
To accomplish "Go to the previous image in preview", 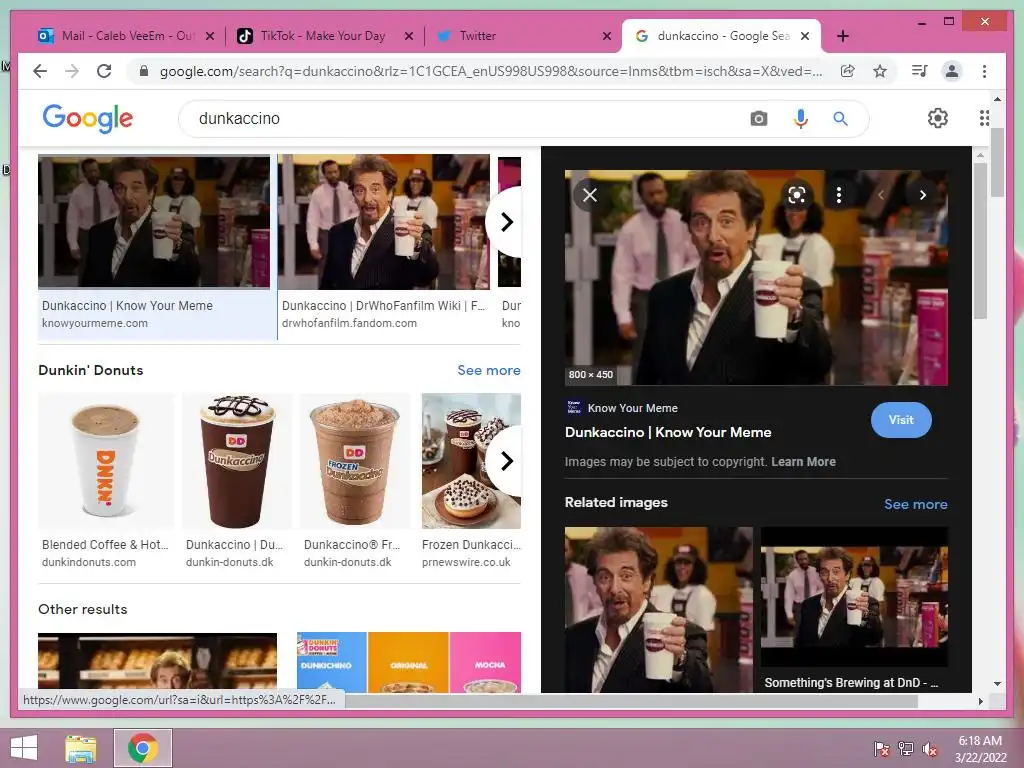I will (x=881, y=195).
